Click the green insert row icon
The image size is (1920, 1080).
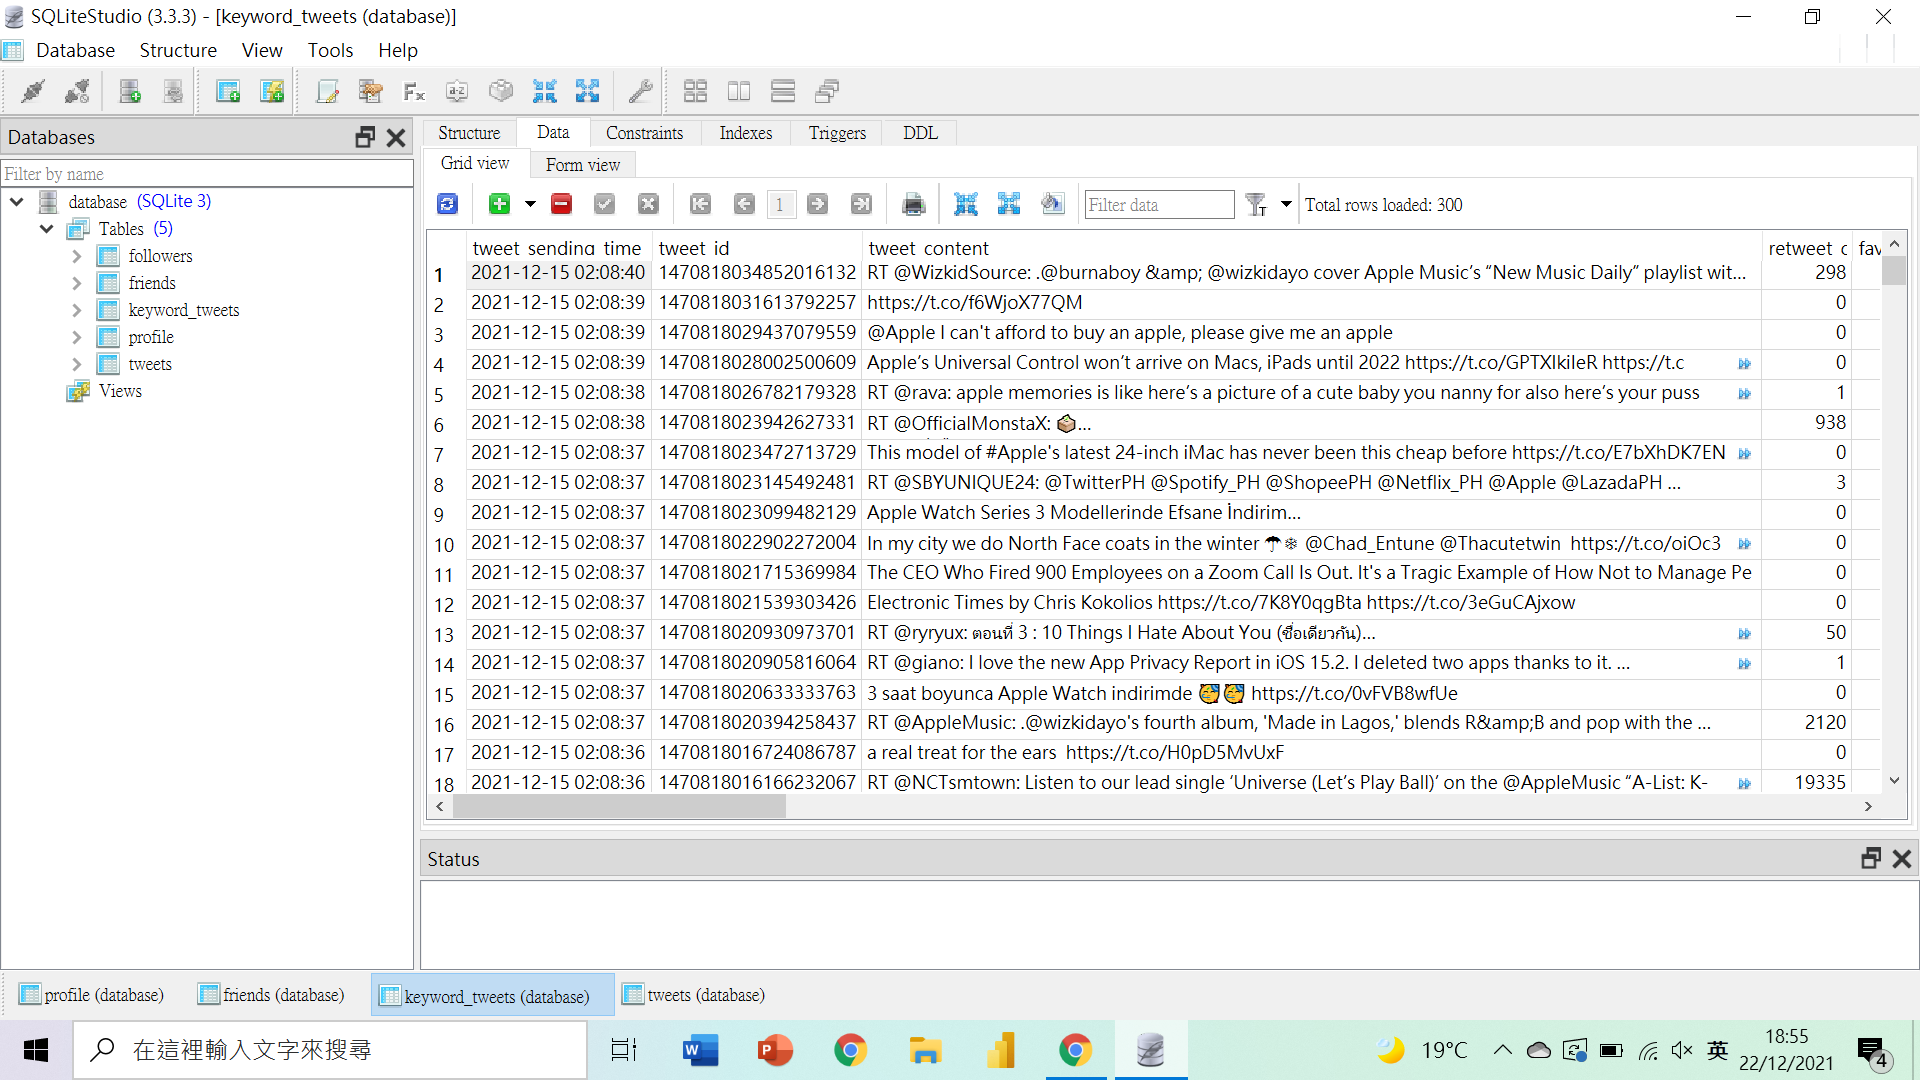[499, 204]
